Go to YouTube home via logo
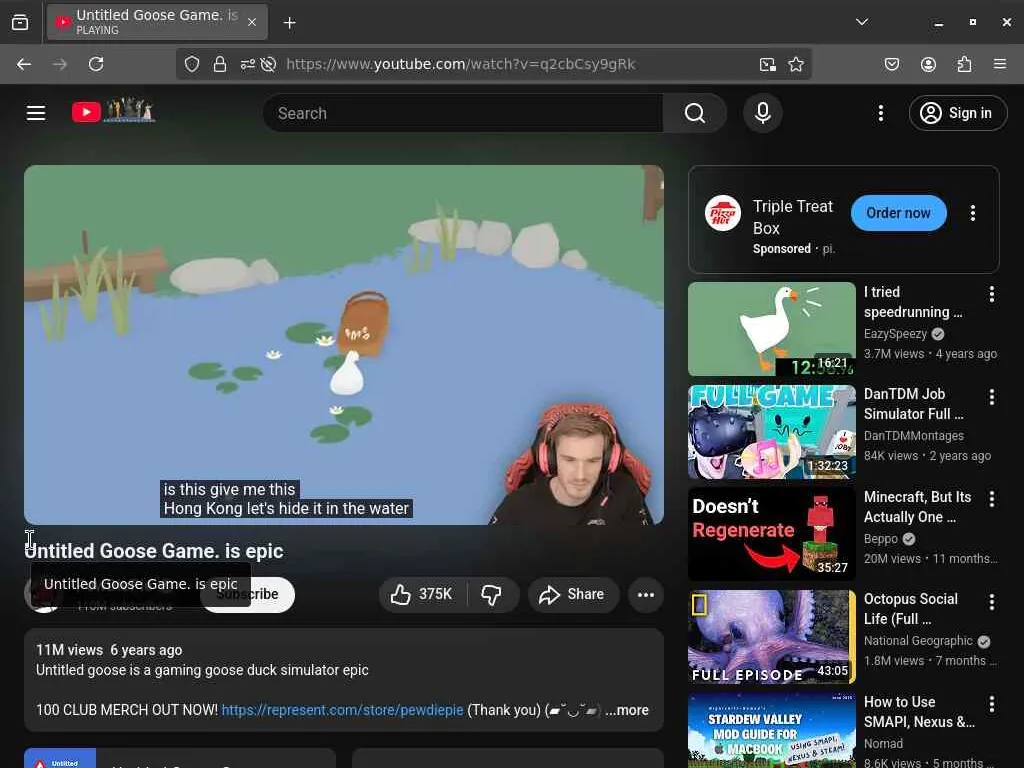 pos(113,112)
